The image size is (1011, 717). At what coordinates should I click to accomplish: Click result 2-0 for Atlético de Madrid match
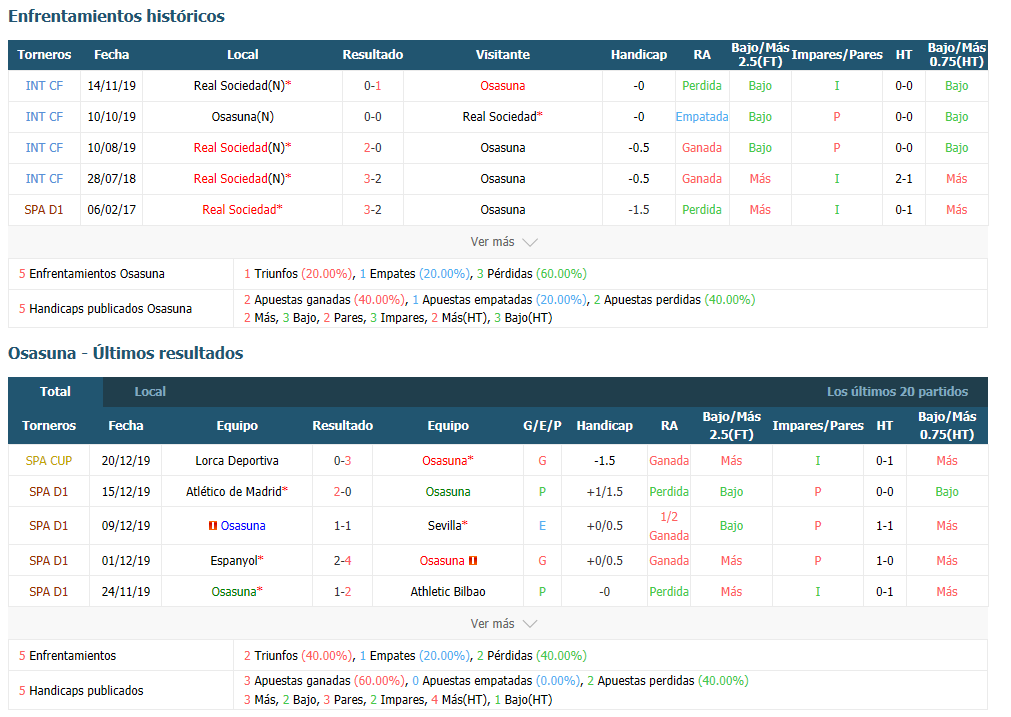(x=342, y=491)
